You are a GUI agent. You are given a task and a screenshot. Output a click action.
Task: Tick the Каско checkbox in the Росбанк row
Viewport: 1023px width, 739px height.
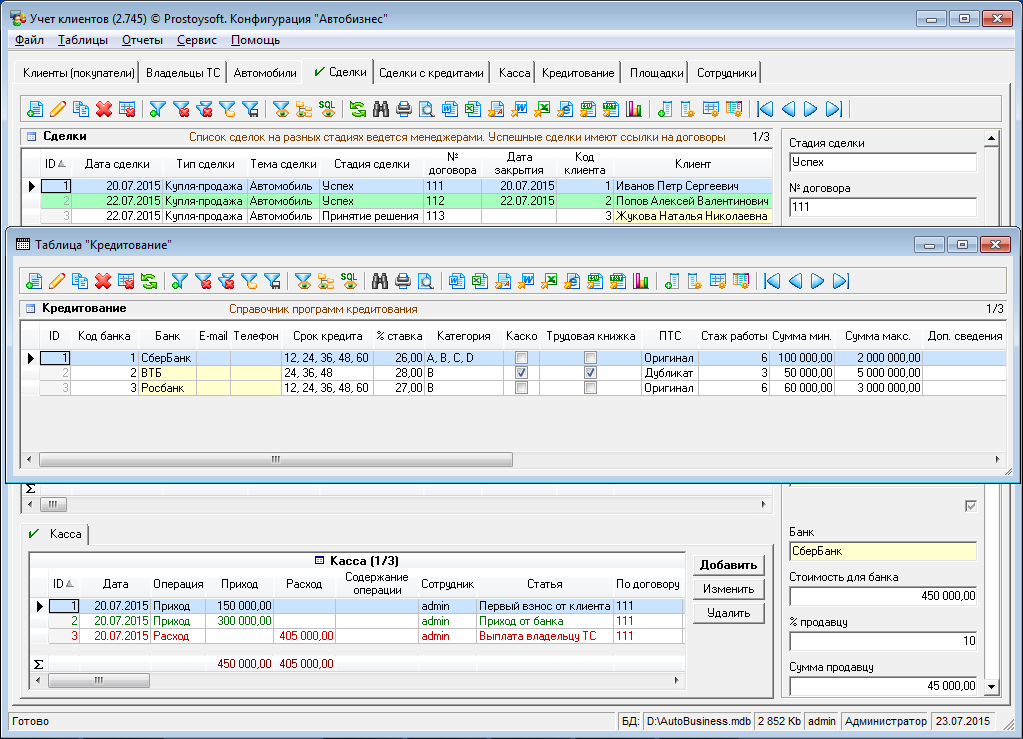click(521, 388)
